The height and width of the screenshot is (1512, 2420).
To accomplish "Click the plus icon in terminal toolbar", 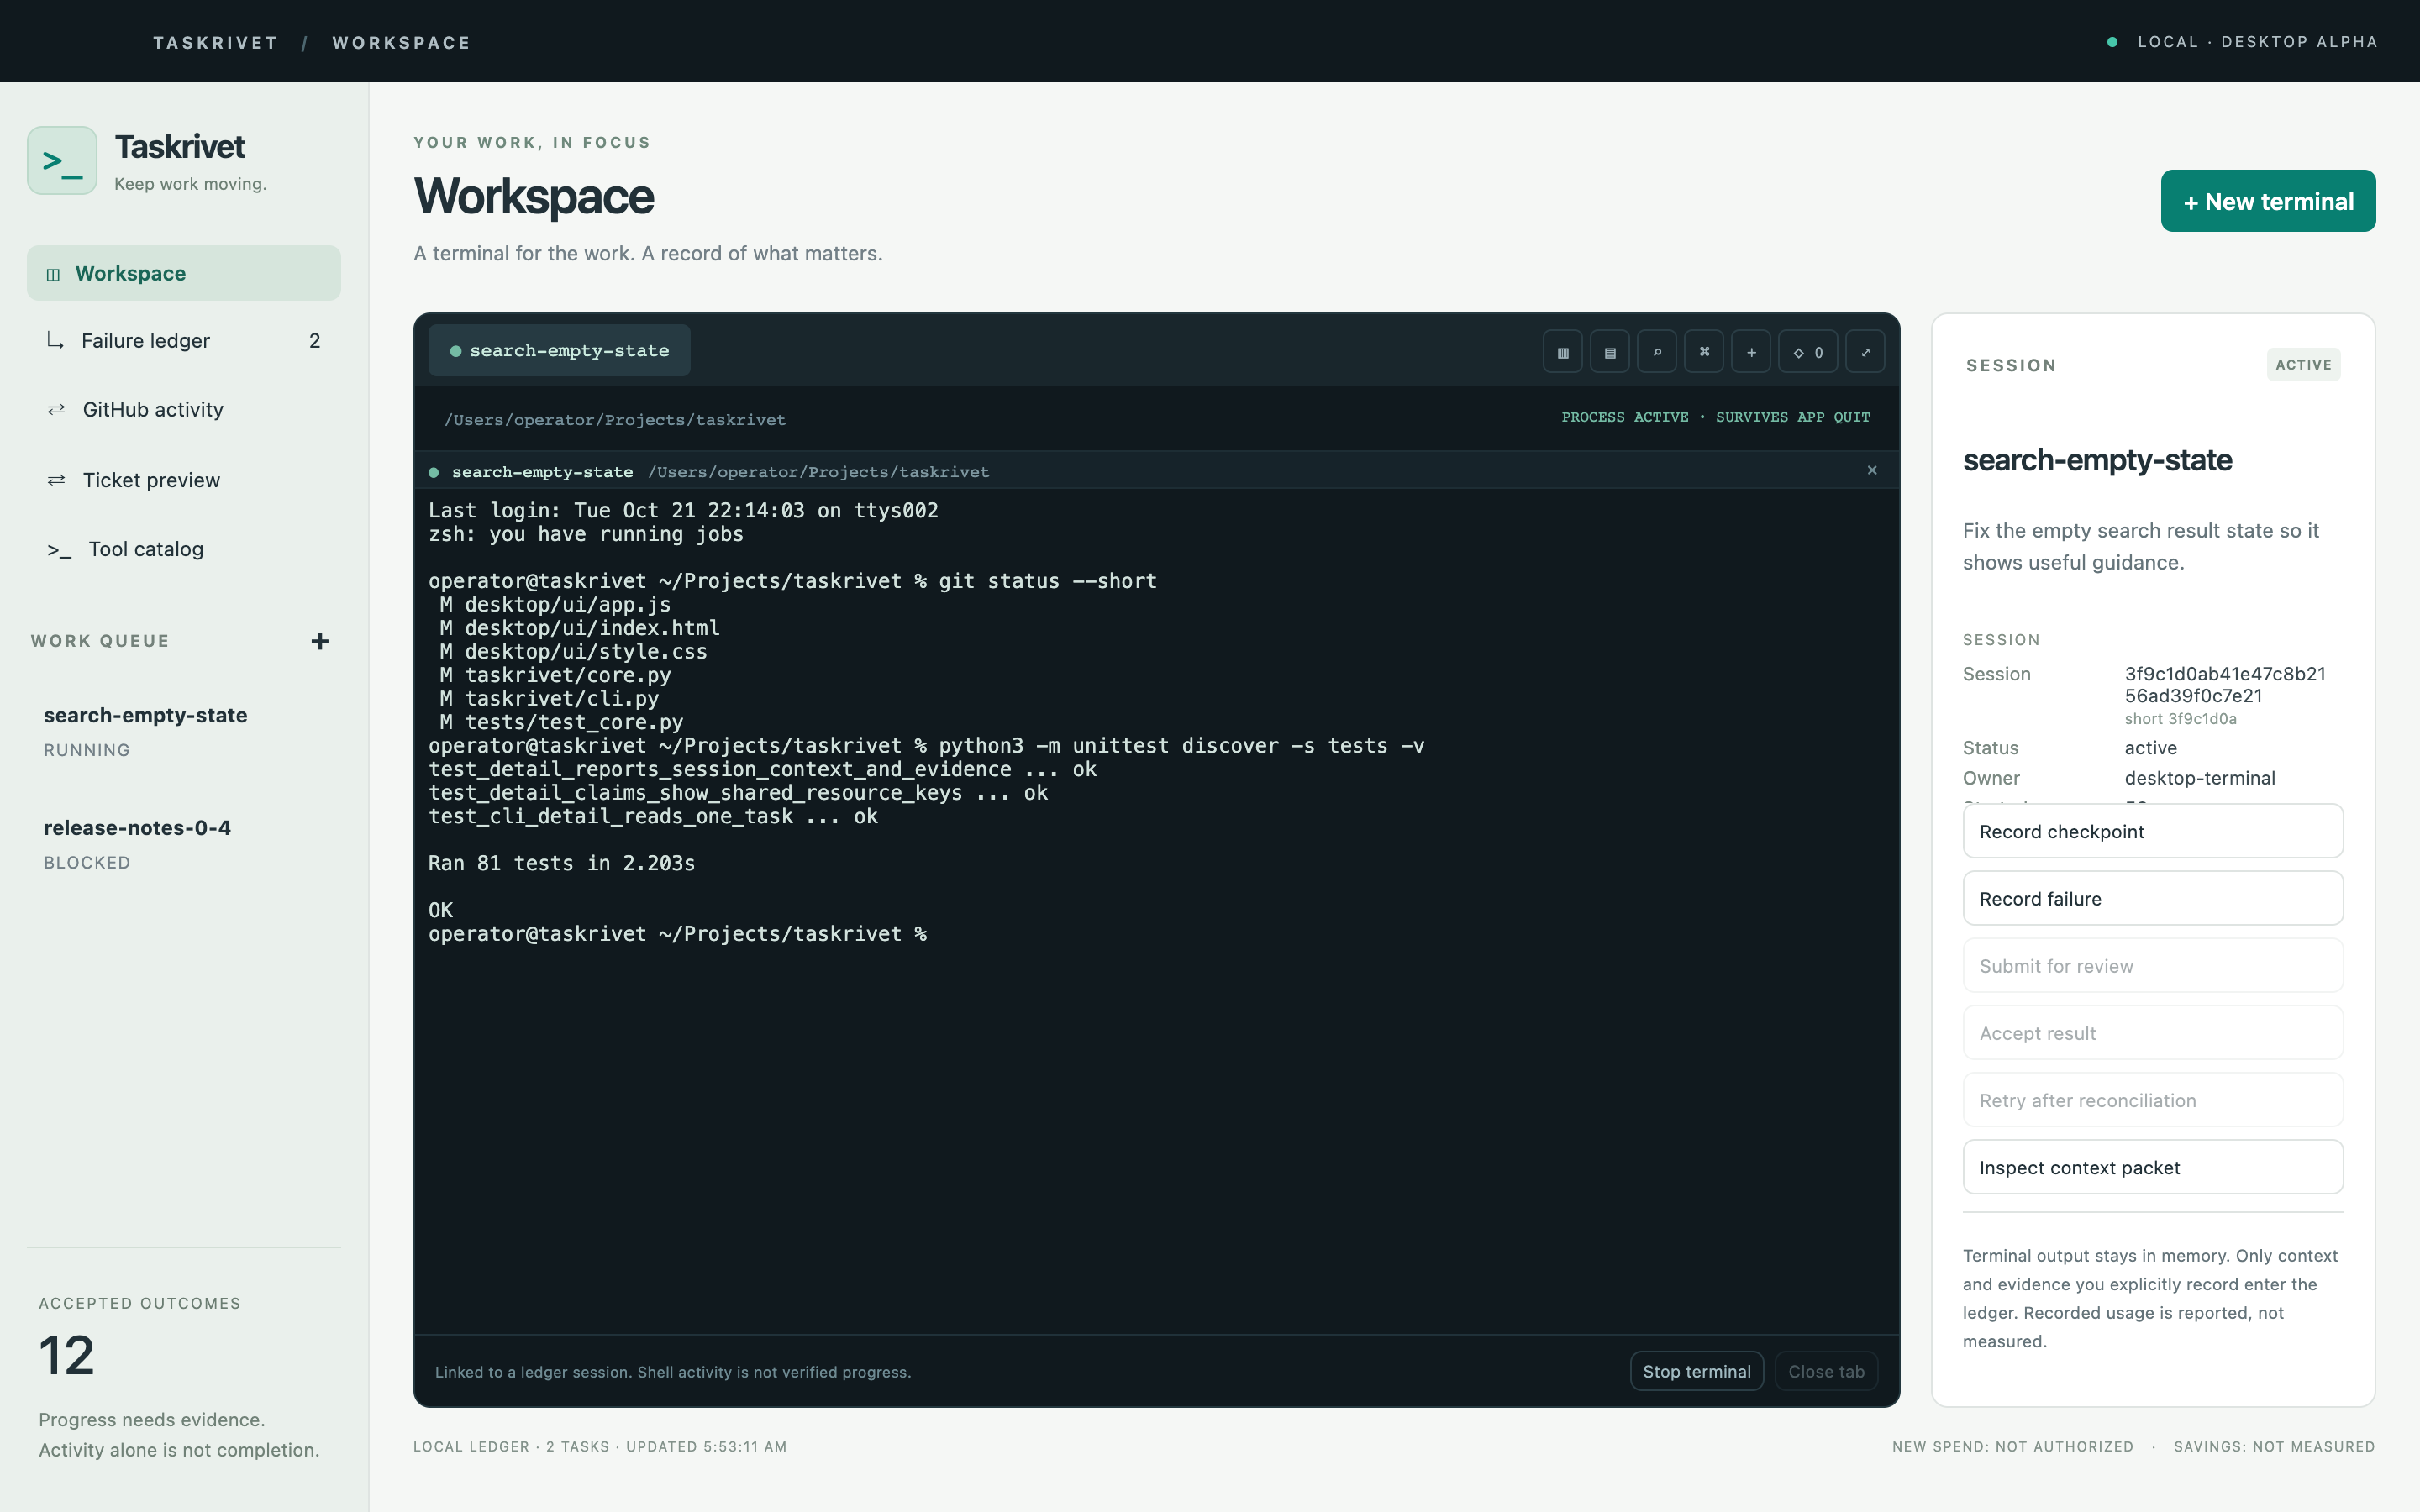I will 1751,352.
